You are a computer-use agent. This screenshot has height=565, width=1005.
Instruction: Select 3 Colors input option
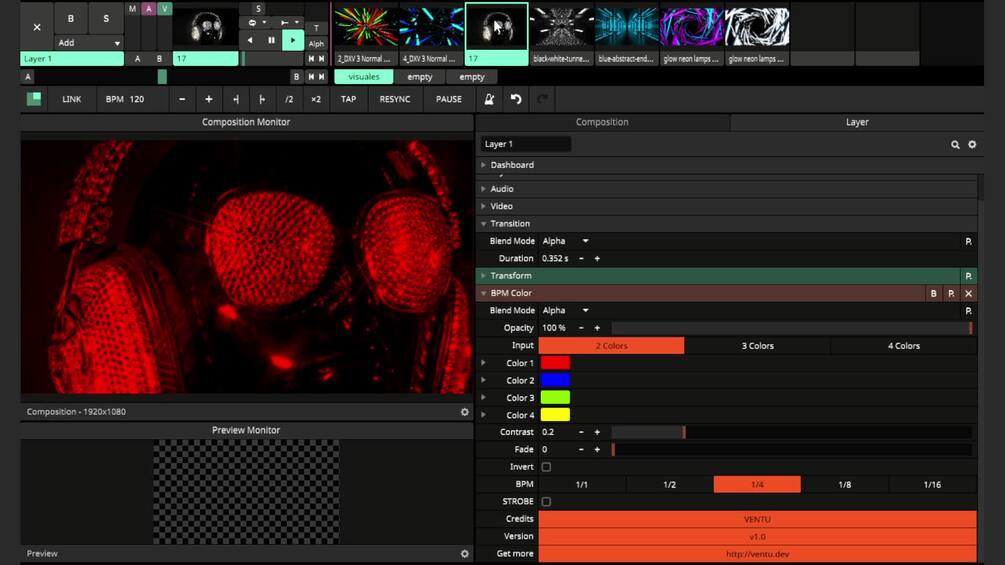pyautogui.click(x=758, y=346)
